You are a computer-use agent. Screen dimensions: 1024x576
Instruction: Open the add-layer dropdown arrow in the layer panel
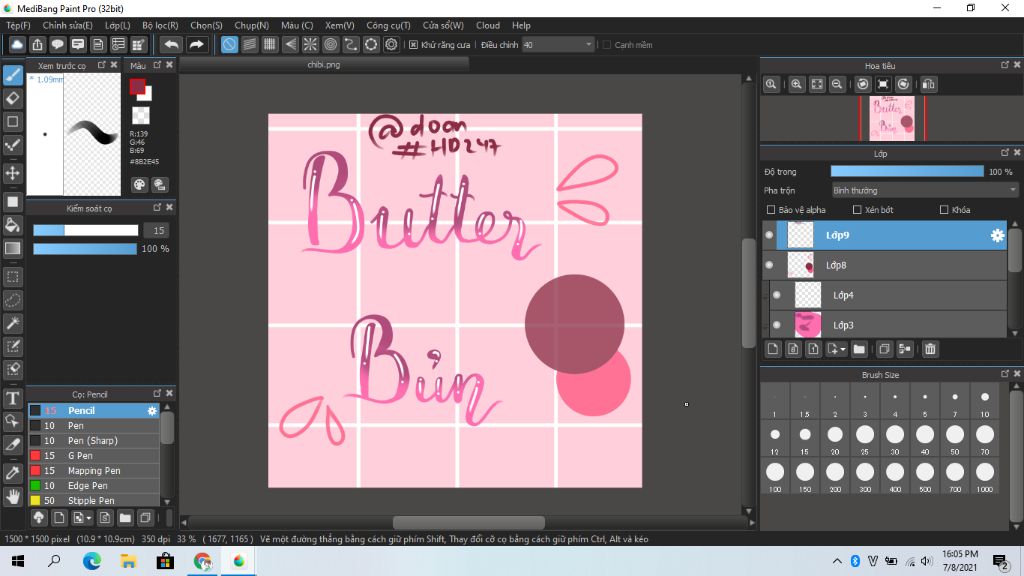click(x=843, y=349)
